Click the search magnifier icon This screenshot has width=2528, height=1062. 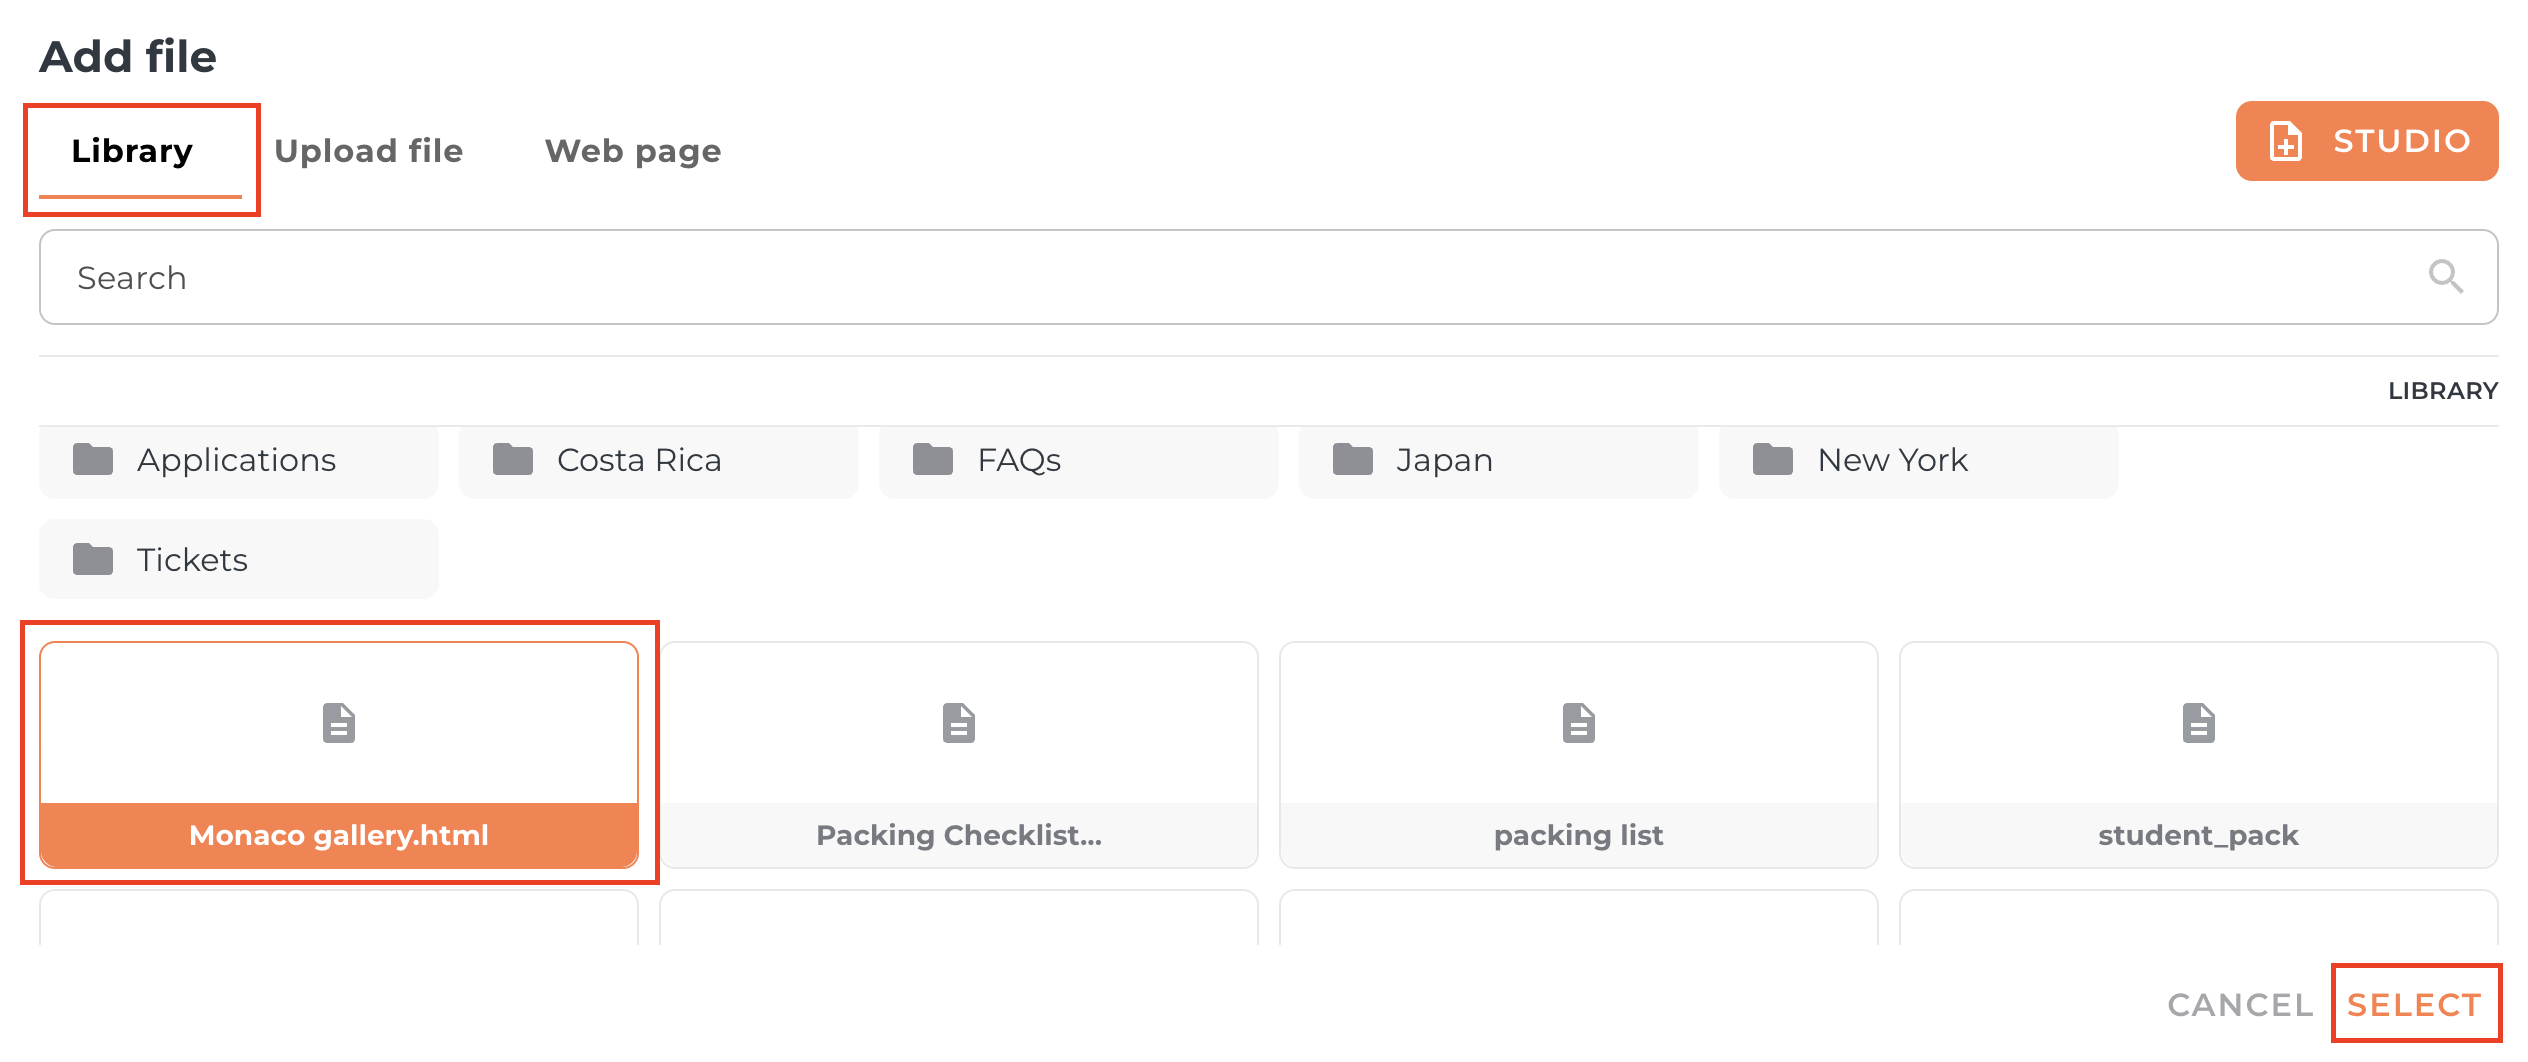tap(2445, 277)
